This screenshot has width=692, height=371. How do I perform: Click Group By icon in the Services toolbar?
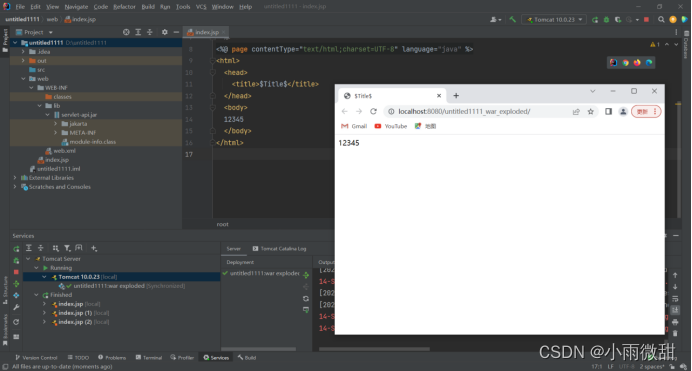[55, 248]
